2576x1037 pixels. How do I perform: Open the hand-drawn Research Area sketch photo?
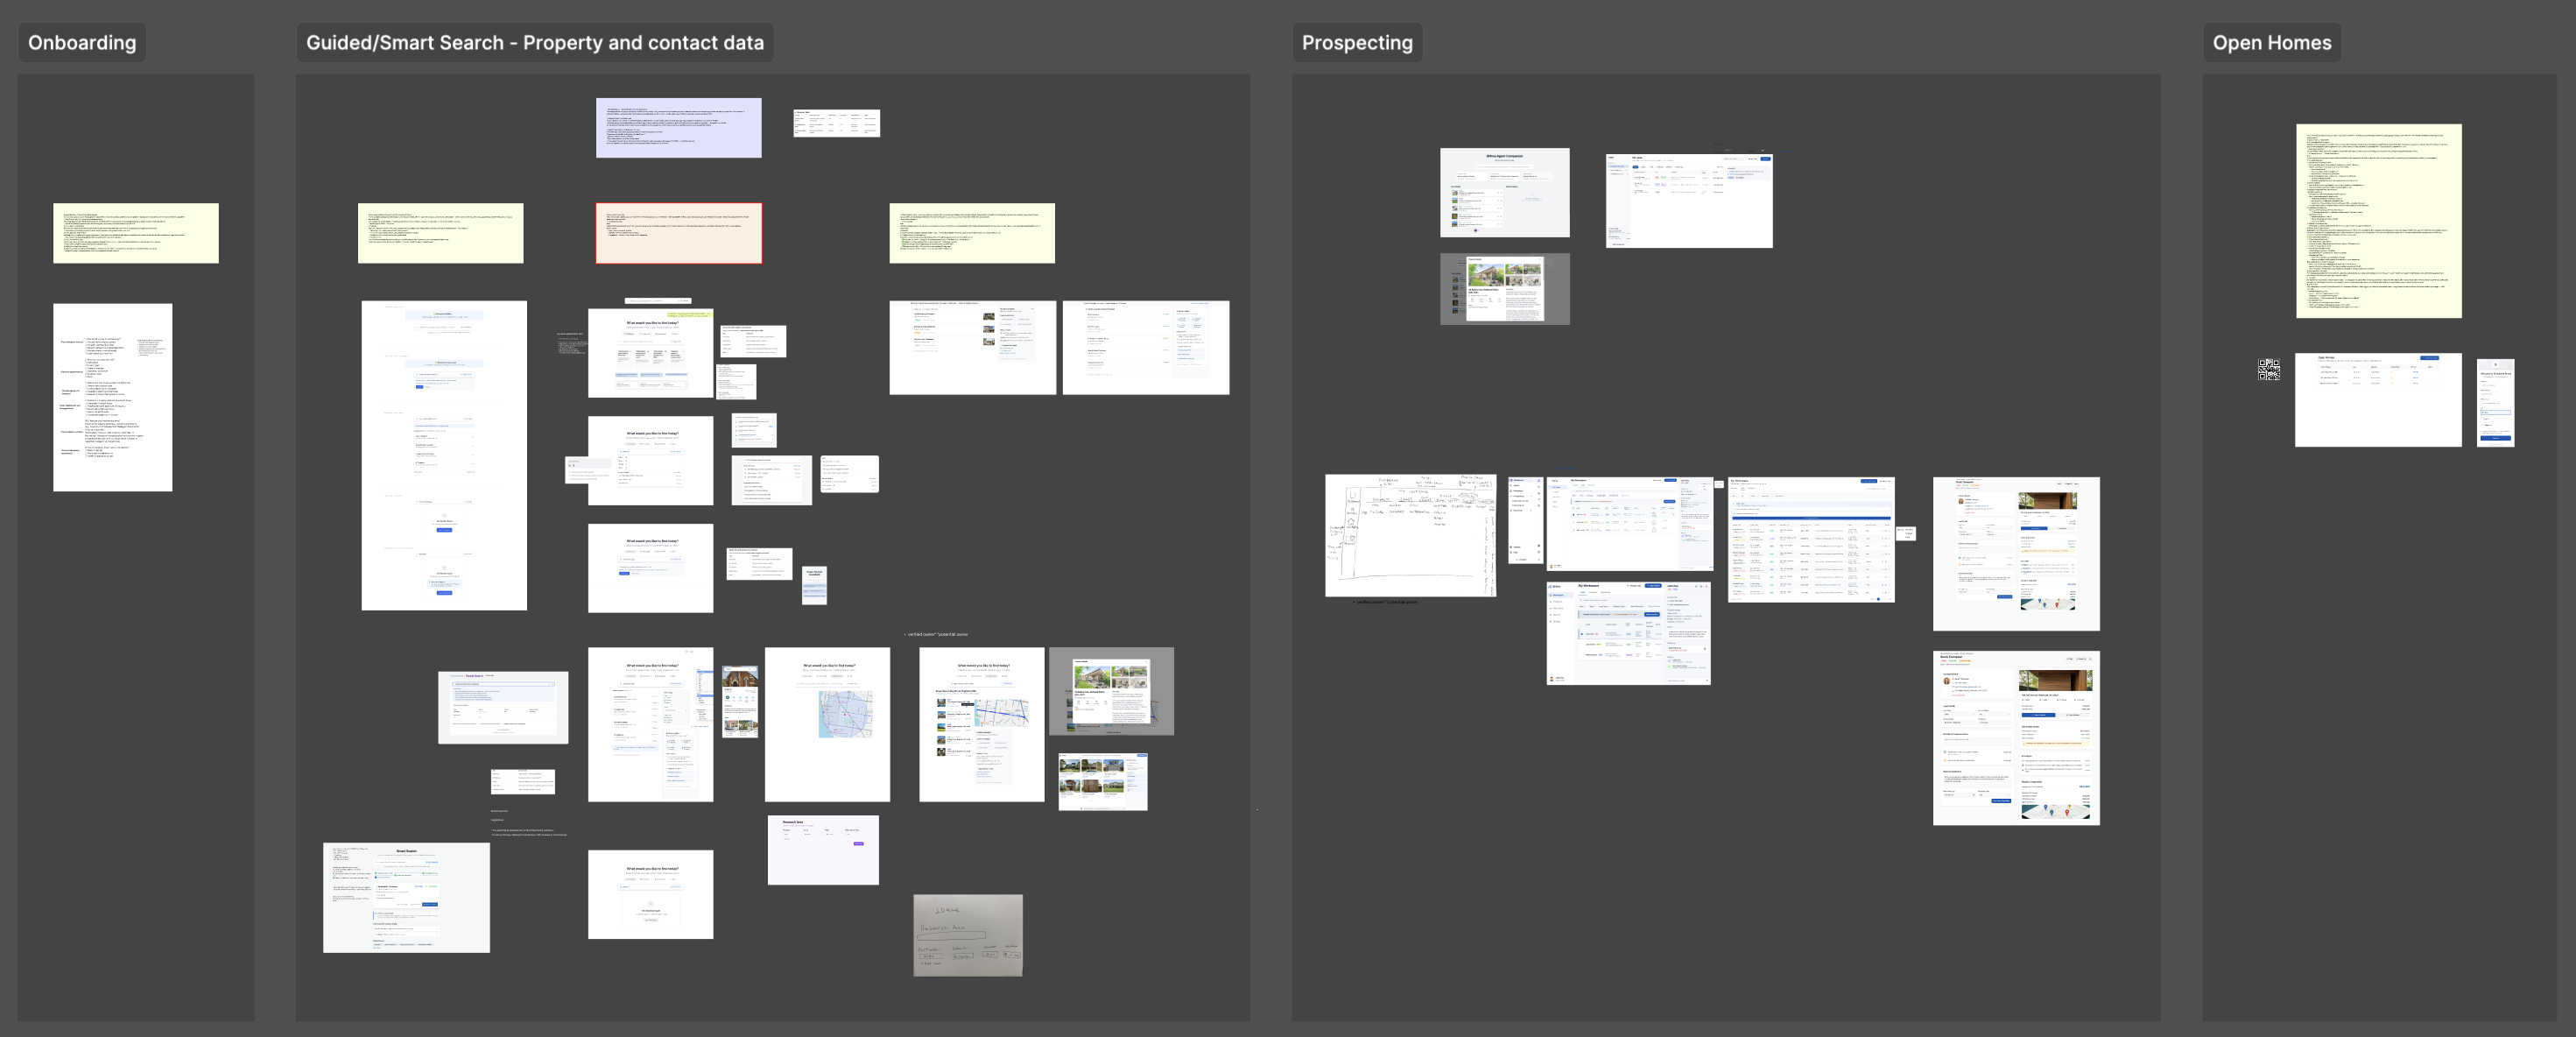click(x=968, y=935)
